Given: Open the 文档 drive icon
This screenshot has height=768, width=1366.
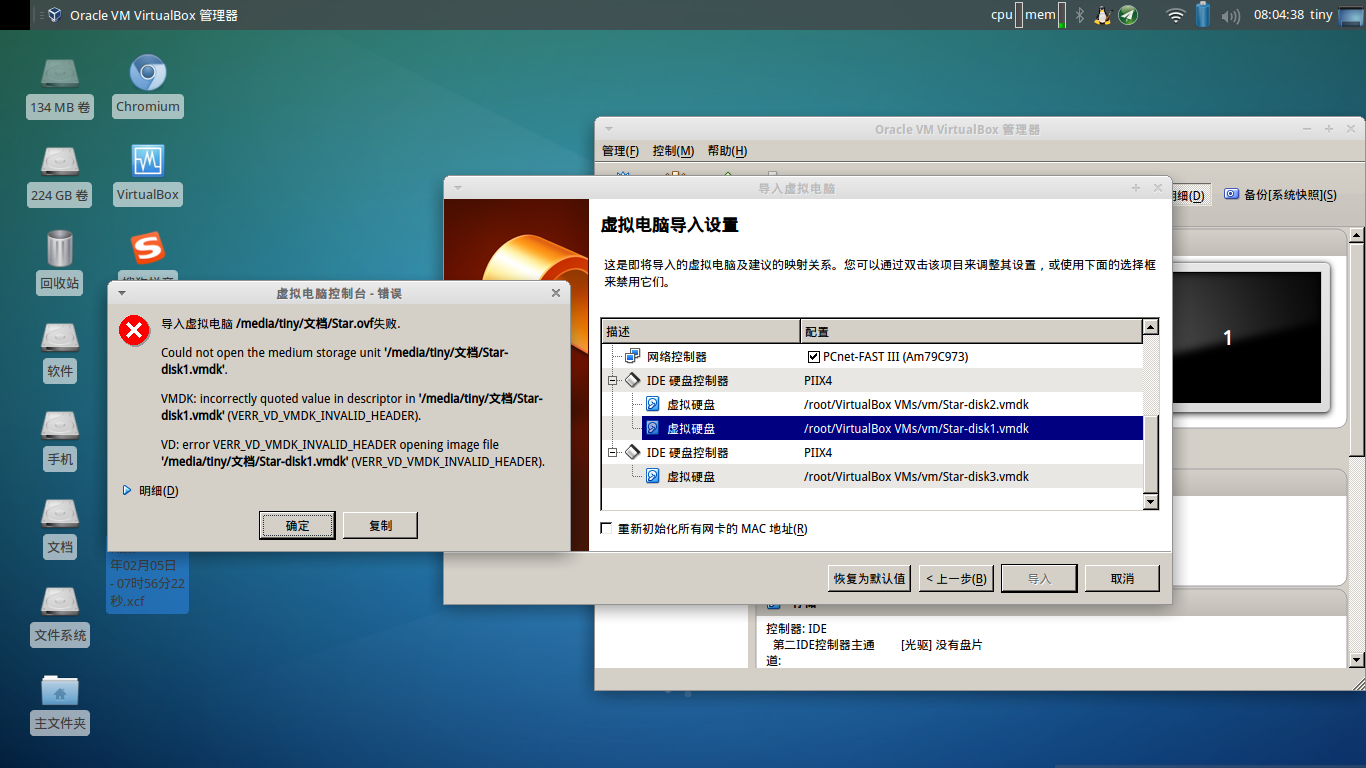Looking at the screenshot, I should coord(60,512).
